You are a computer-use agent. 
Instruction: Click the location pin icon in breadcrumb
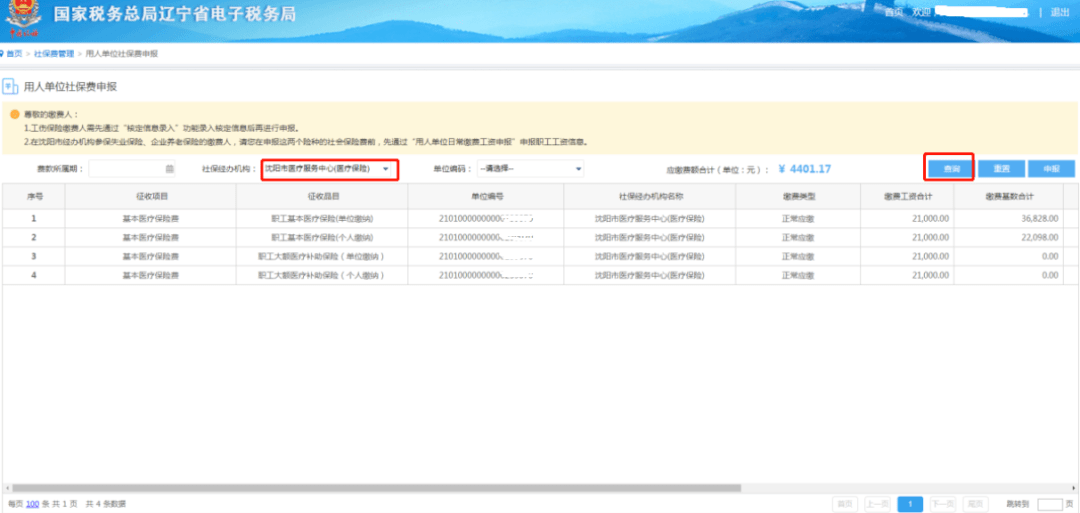pos(2,54)
